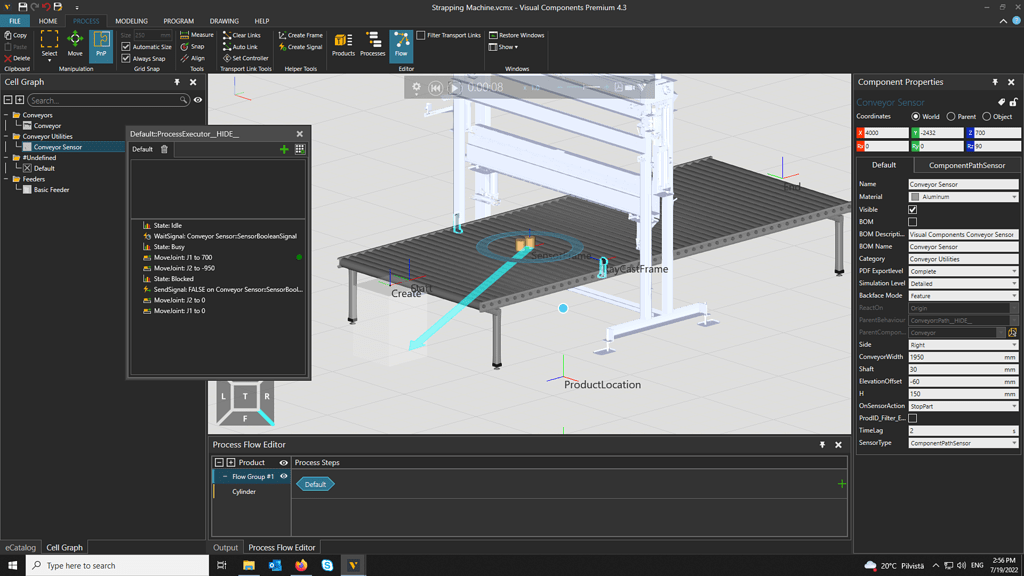Open the Material dropdown showing Aluminum
1024x576 pixels.
[x=963, y=197]
